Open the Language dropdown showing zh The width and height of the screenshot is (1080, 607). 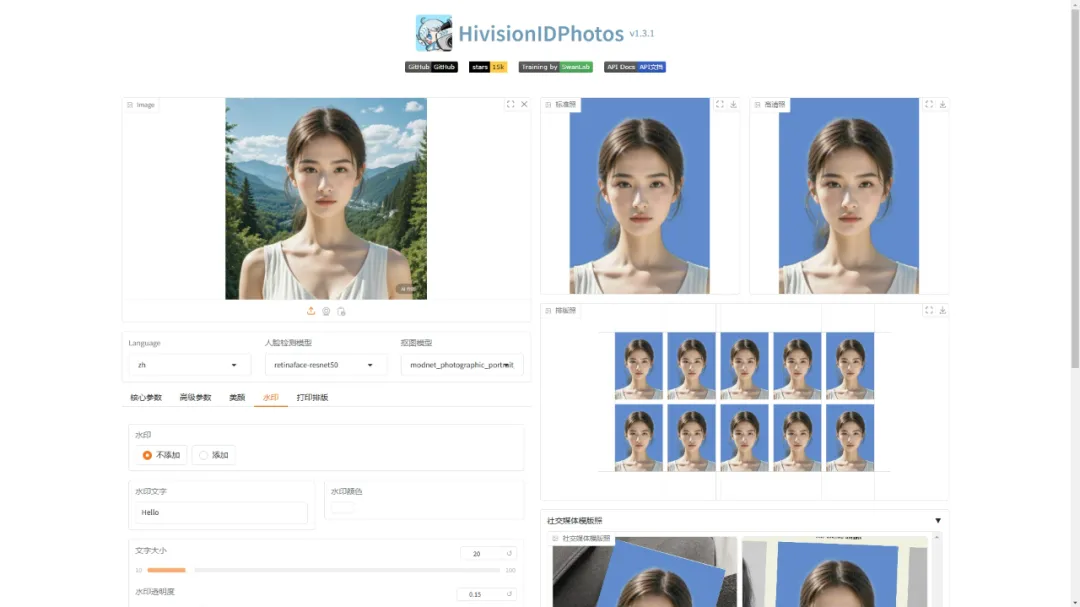click(x=189, y=365)
